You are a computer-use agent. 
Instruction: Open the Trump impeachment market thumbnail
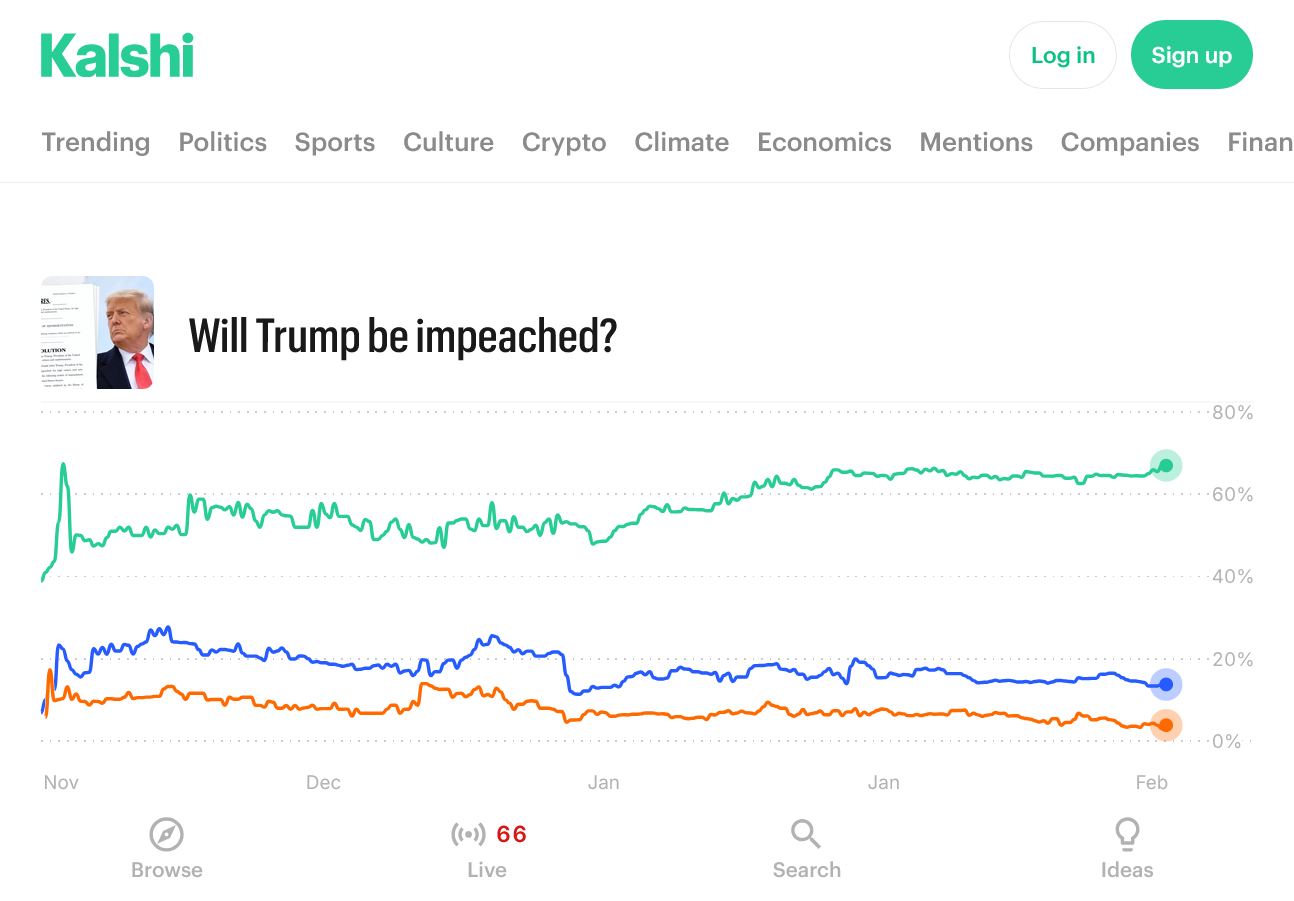(x=98, y=333)
